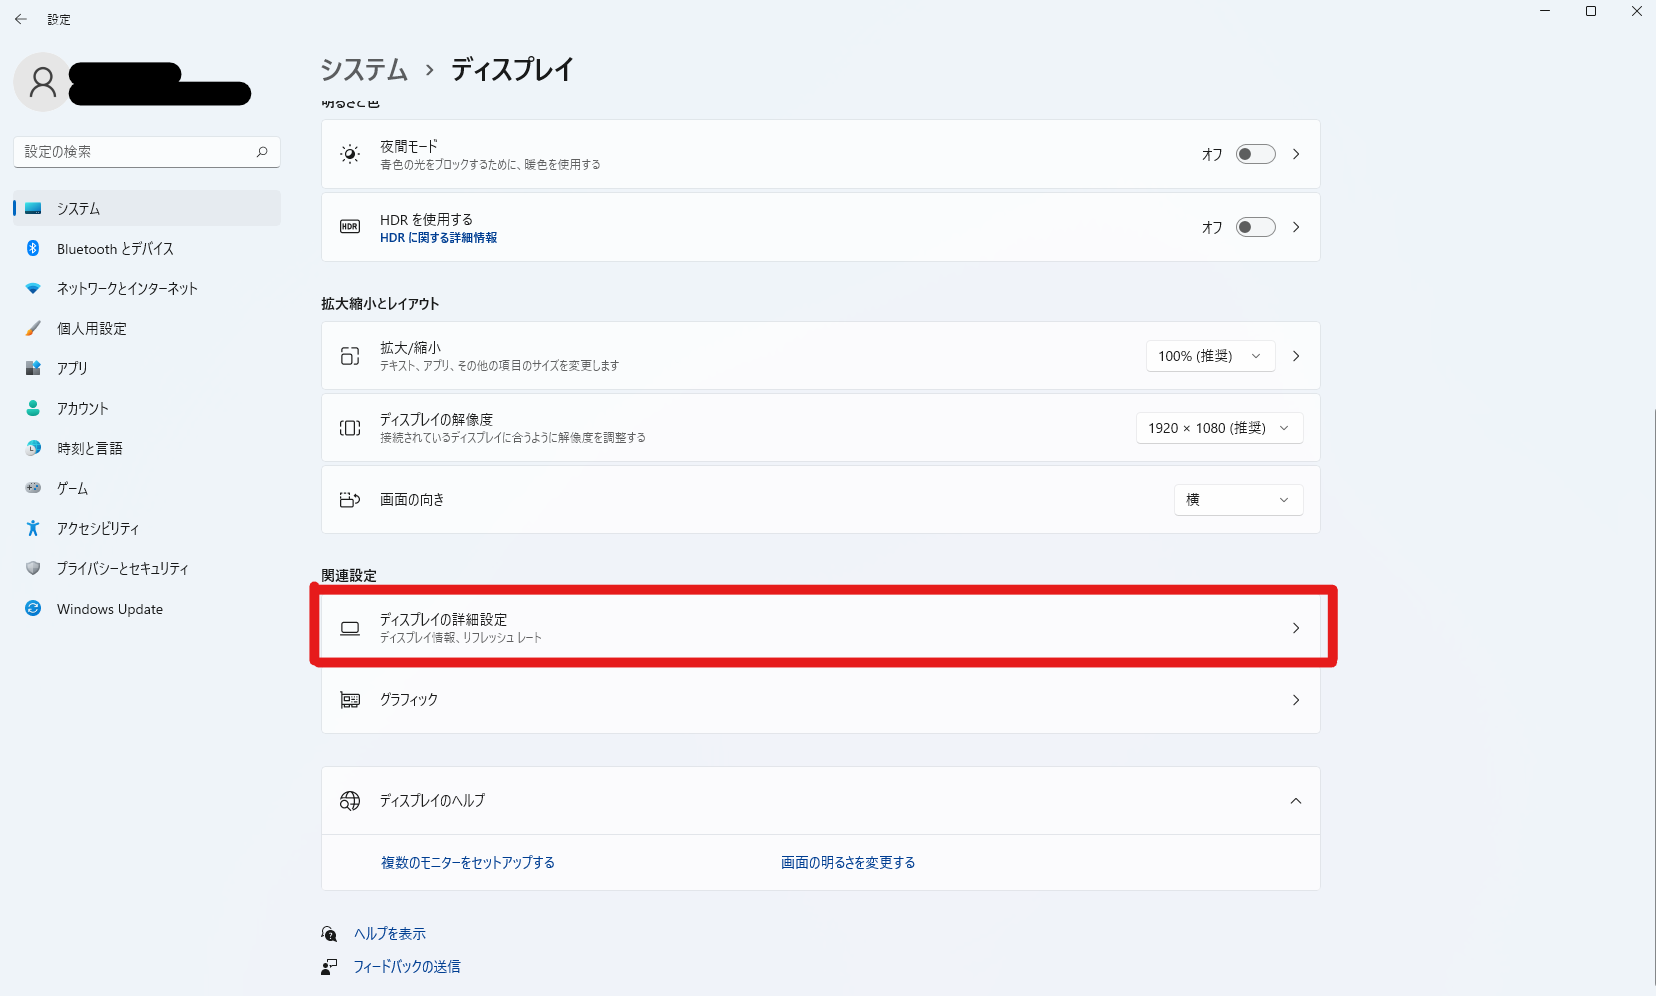This screenshot has width=1656, height=996.
Task: Enable the HDR を使用する toggle
Action: point(1255,227)
